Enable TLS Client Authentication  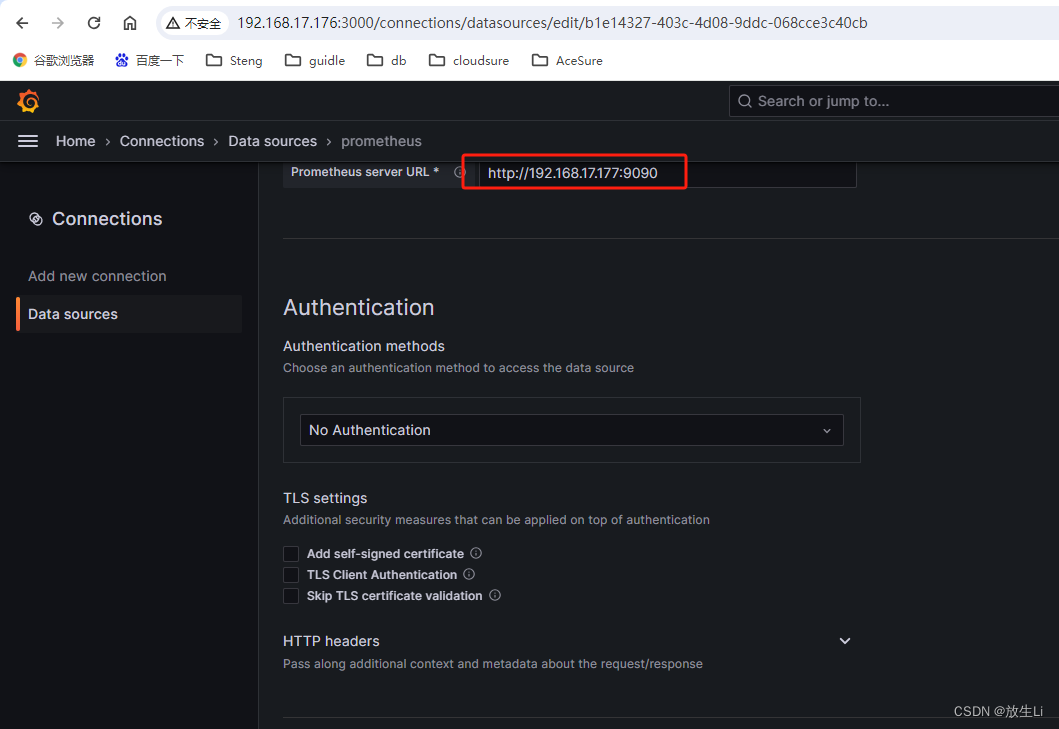[x=290, y=574]
